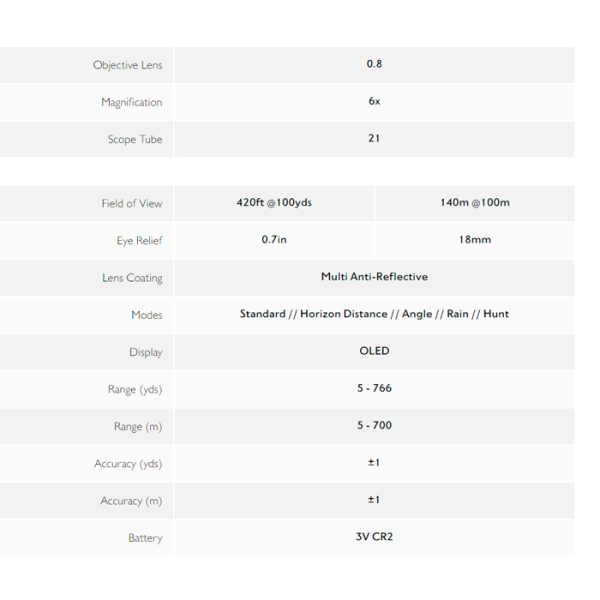Select the 5 - 766 yards range
The image size is (600, 600).
point(374,388)
